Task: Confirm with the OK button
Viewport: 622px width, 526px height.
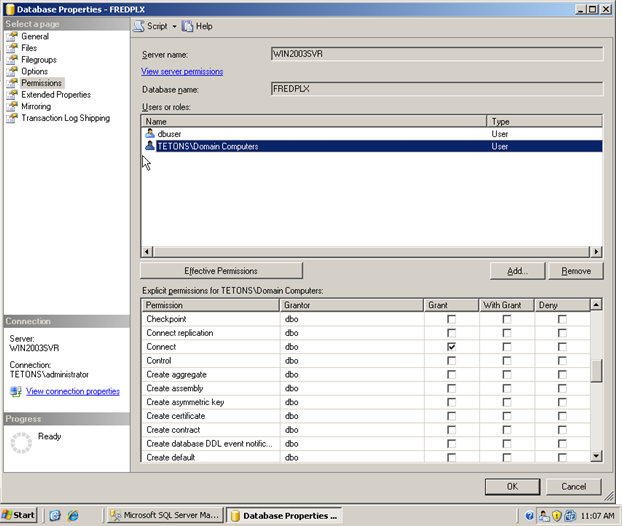Action: (513, 487)
